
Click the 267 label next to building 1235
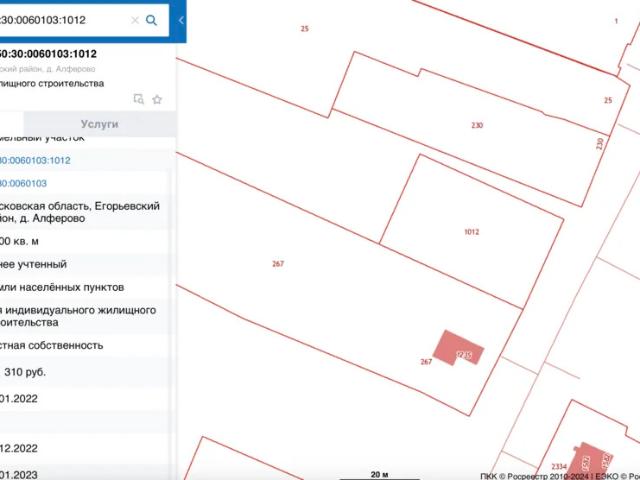[x=426, y=362]
